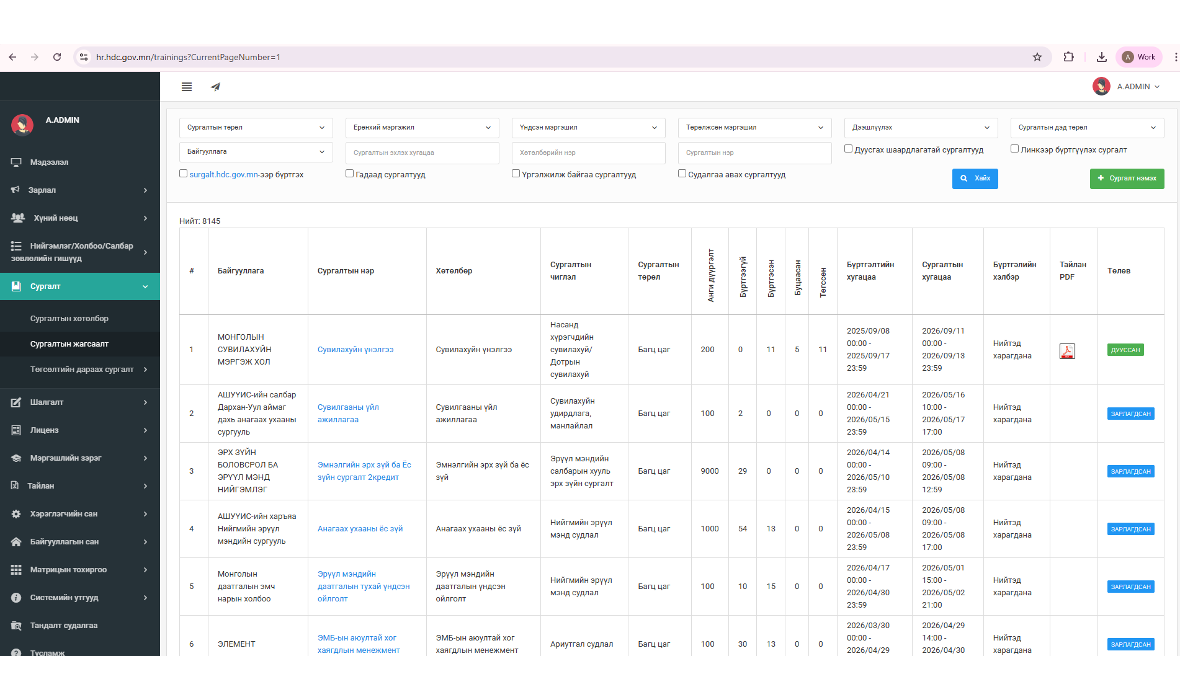Click the Зарлал megaphone icon
Image resolution: width=1180 pixels, height=700 pixels.
(15, 190)
